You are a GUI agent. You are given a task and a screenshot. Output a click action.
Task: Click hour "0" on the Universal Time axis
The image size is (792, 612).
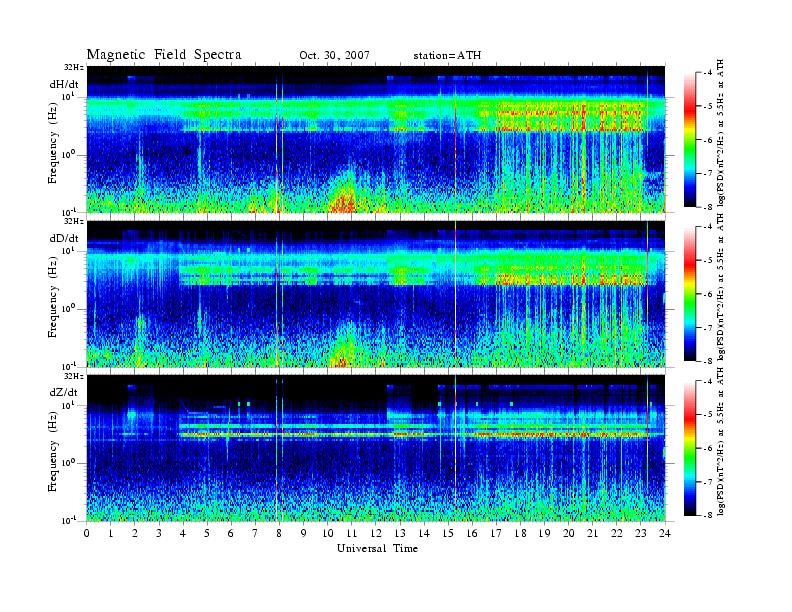coord(87,534)
